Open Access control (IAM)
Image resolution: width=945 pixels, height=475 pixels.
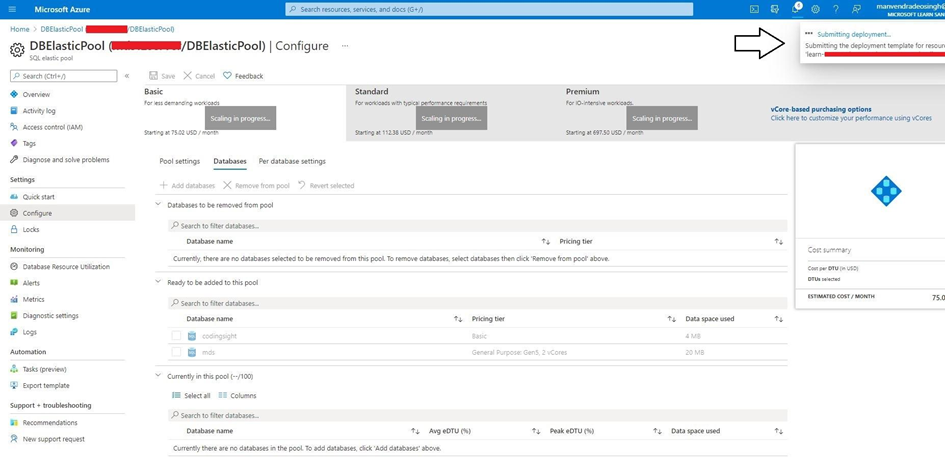[x=52, y=127]
